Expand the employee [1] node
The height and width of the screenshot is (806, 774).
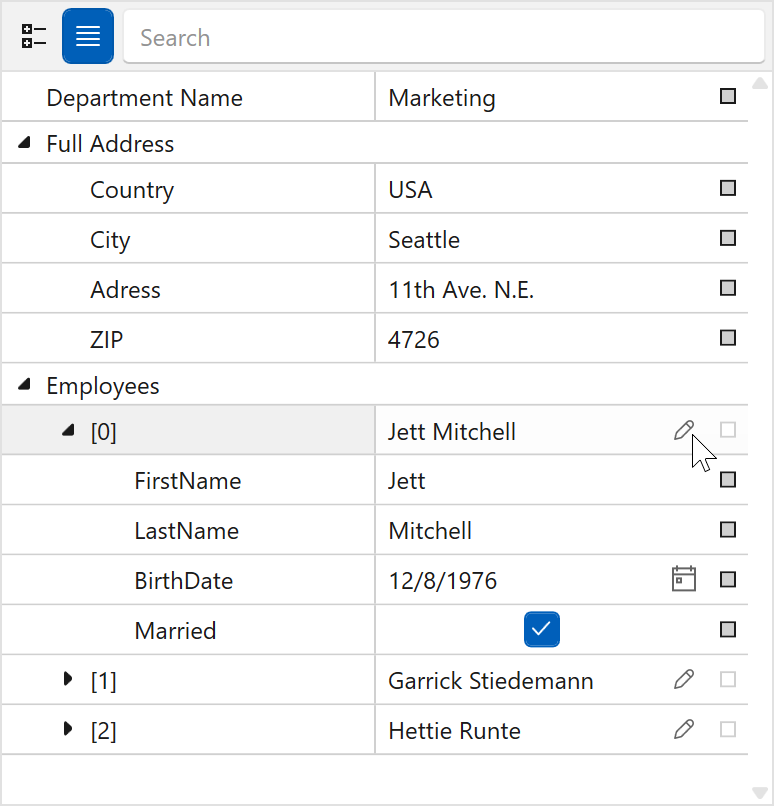(68, 680)
